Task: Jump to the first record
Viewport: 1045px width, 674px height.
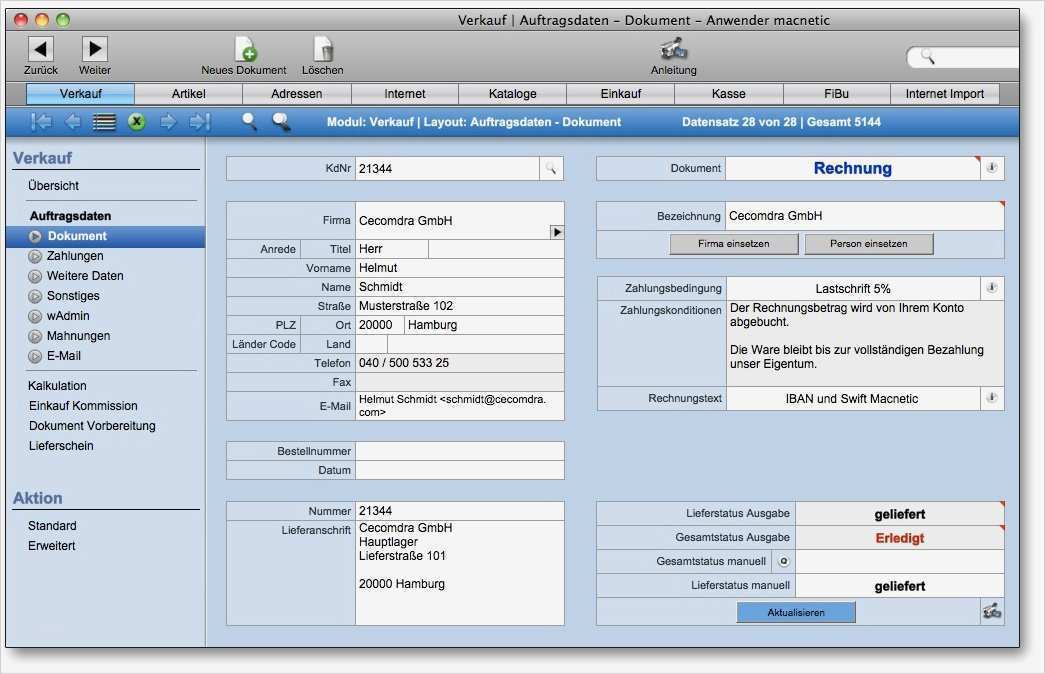Action: click(43, 122)
